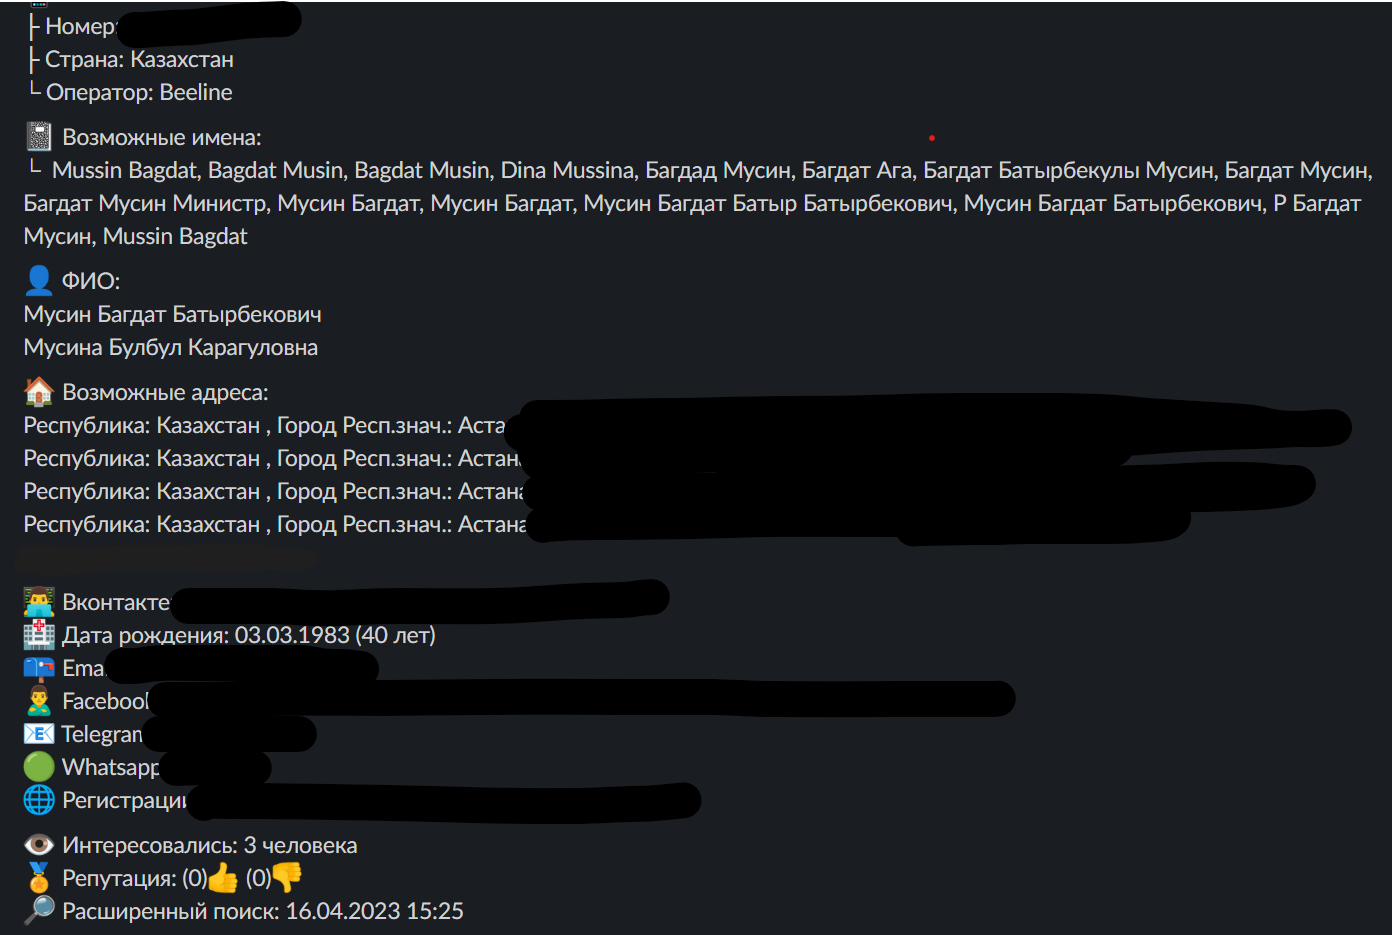The image size is (1392, 935).
Task: Click the globe icon next to Регистрации
Action: point(39,800)
